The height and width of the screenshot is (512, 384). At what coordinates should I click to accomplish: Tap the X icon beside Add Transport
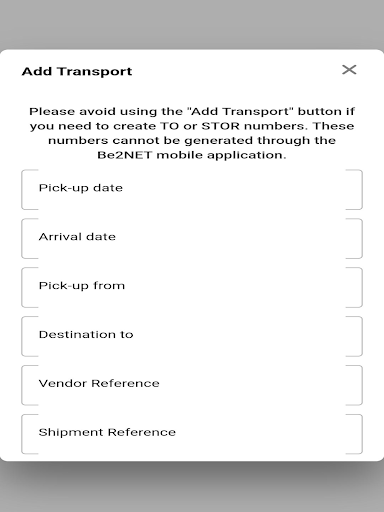coord(349,70)
